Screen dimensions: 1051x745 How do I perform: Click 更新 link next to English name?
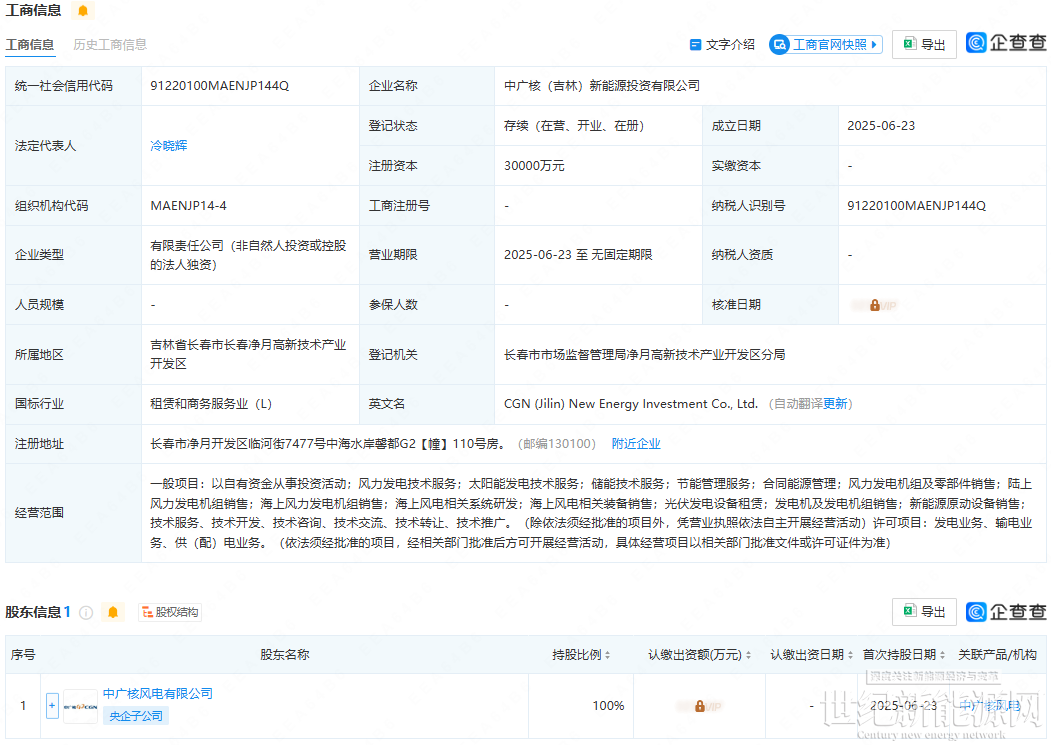(x=834, y=404)
